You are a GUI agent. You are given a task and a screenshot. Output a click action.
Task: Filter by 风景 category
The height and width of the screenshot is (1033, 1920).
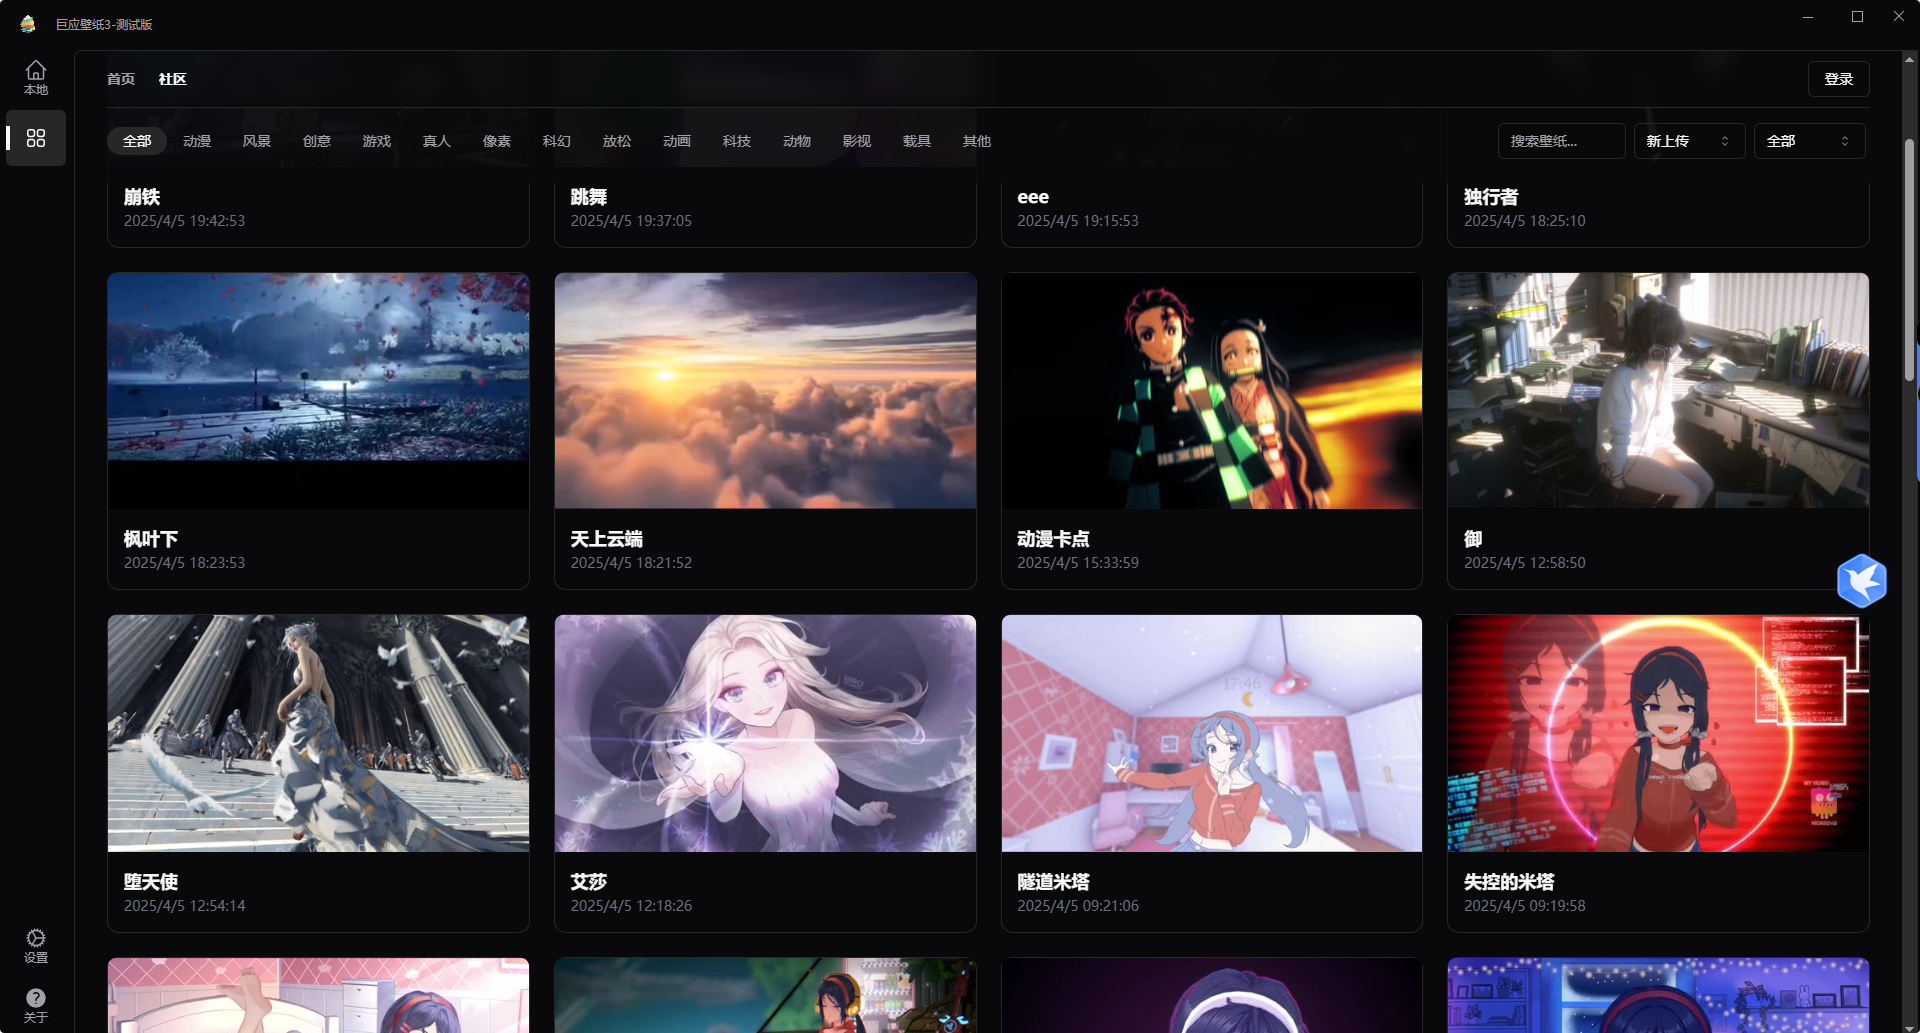click(x=257, y=141)
